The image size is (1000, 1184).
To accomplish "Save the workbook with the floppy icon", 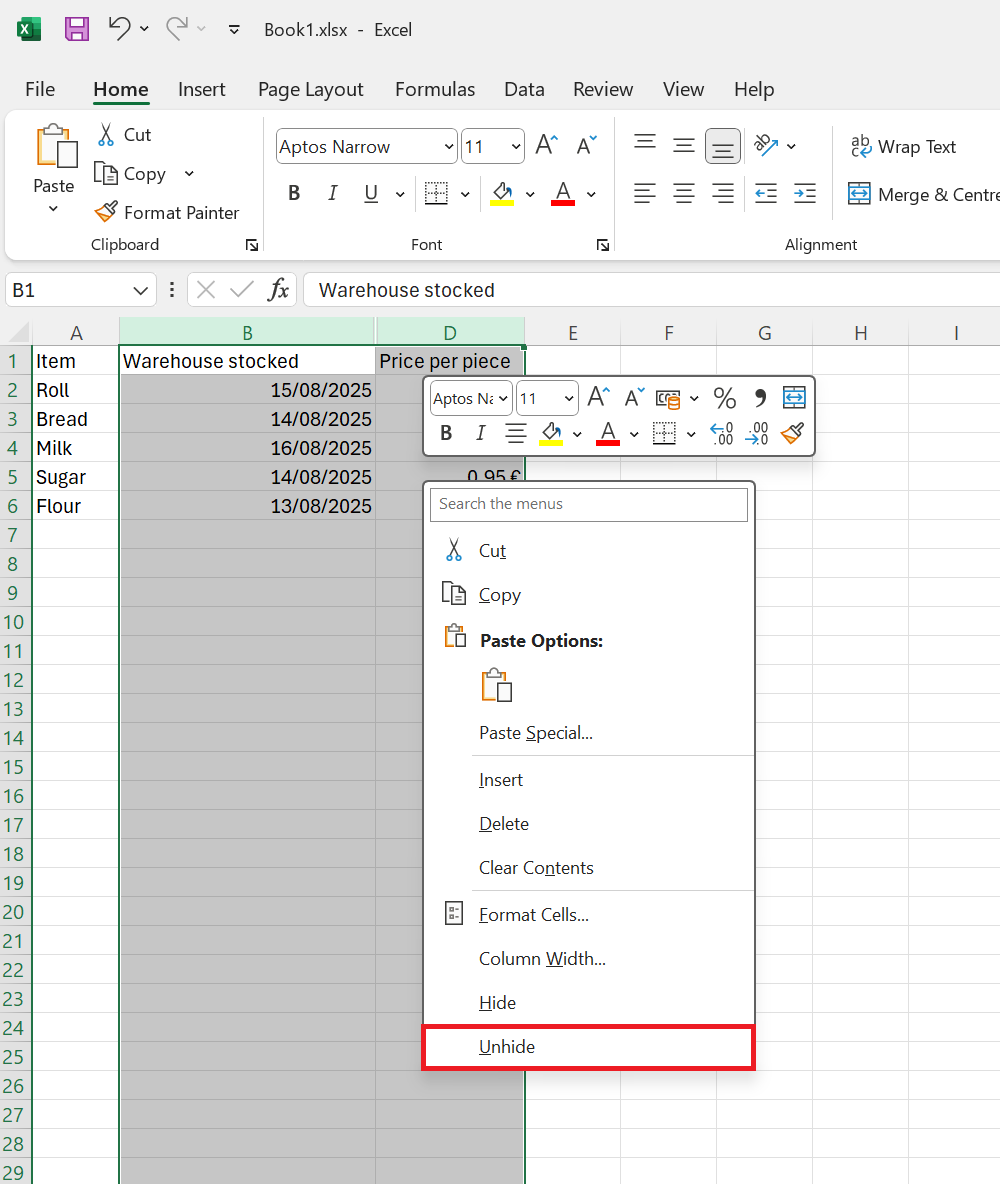I will pyautogui.click(x=76, y=29).
